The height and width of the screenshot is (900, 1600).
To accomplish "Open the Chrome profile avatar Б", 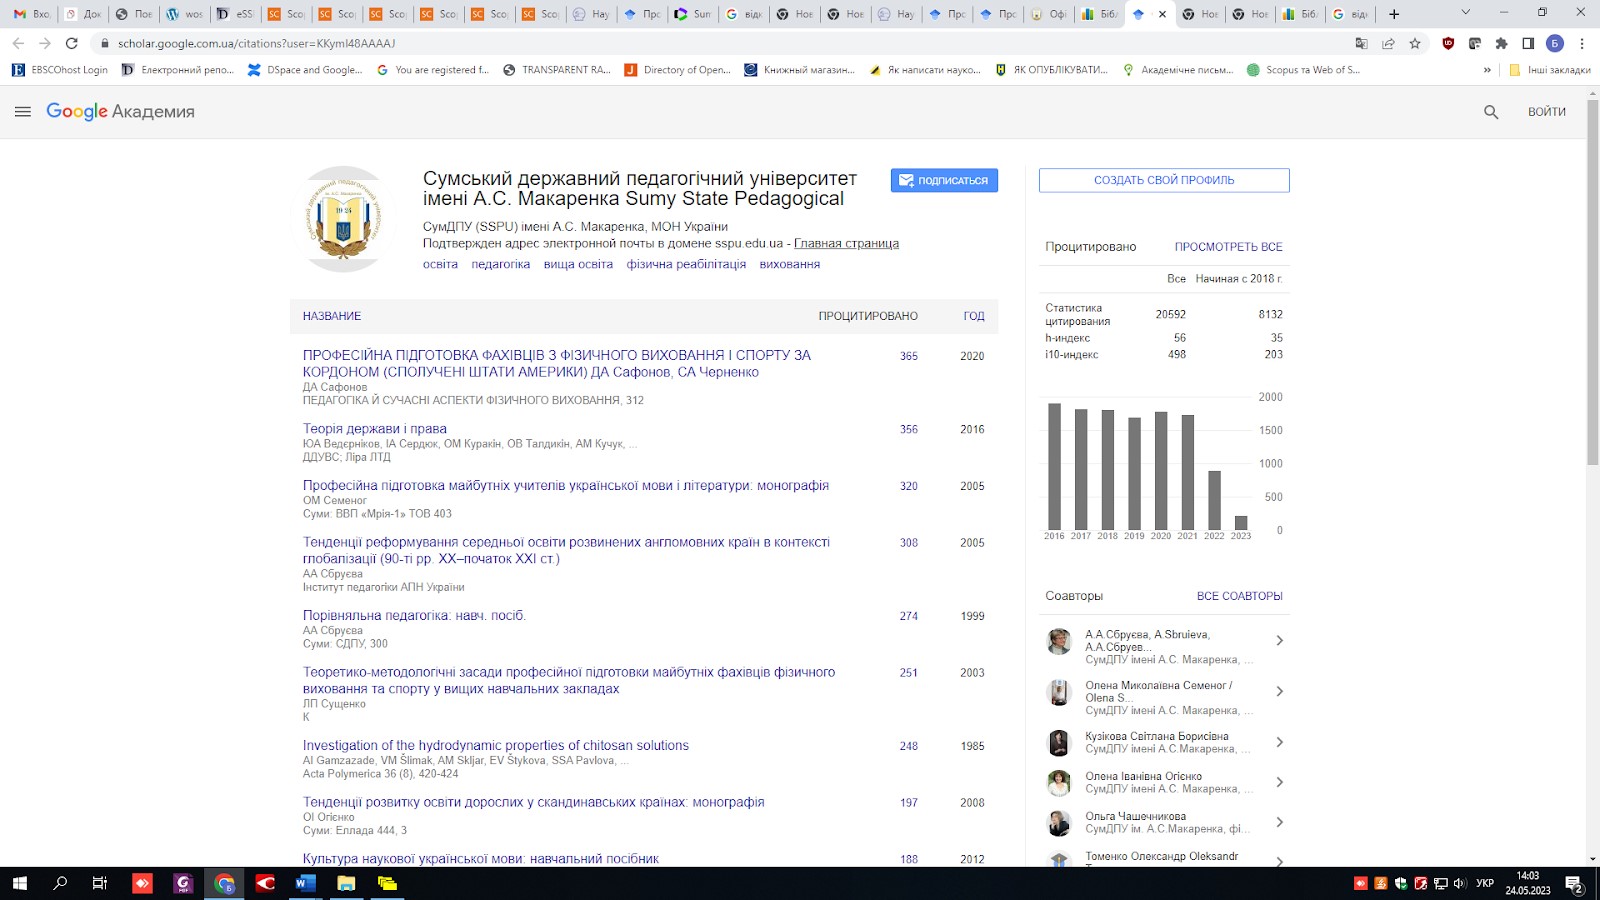I will tap(1555, 43).
